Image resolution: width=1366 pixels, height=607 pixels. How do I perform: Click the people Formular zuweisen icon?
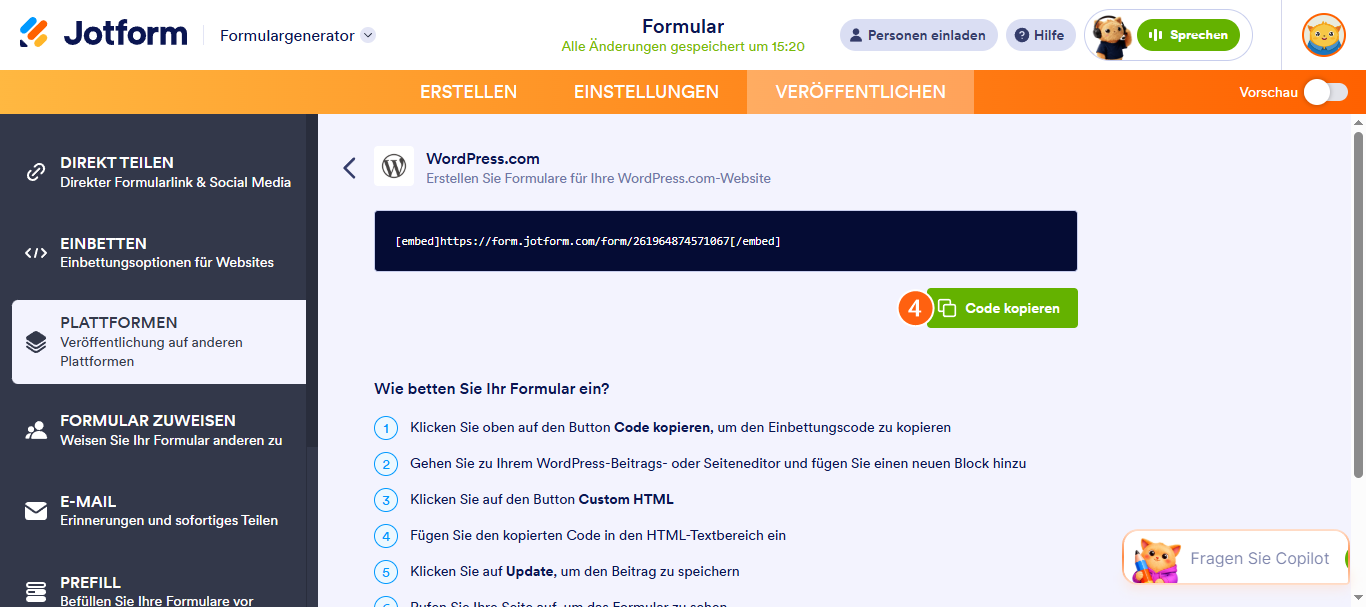pyautogui.click(x=36, y=431)
